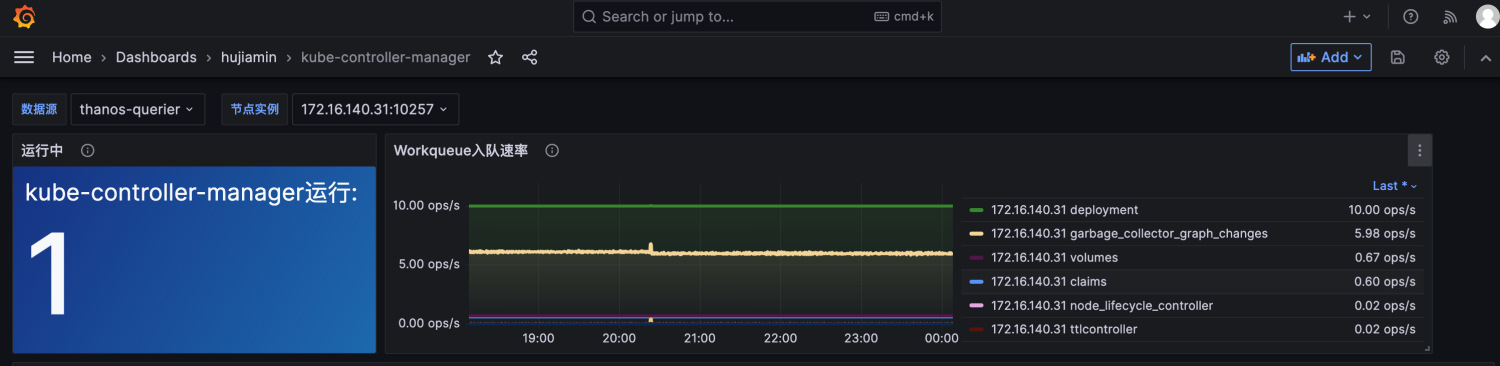Collapse top bar with chevron-up icon

1485,58
